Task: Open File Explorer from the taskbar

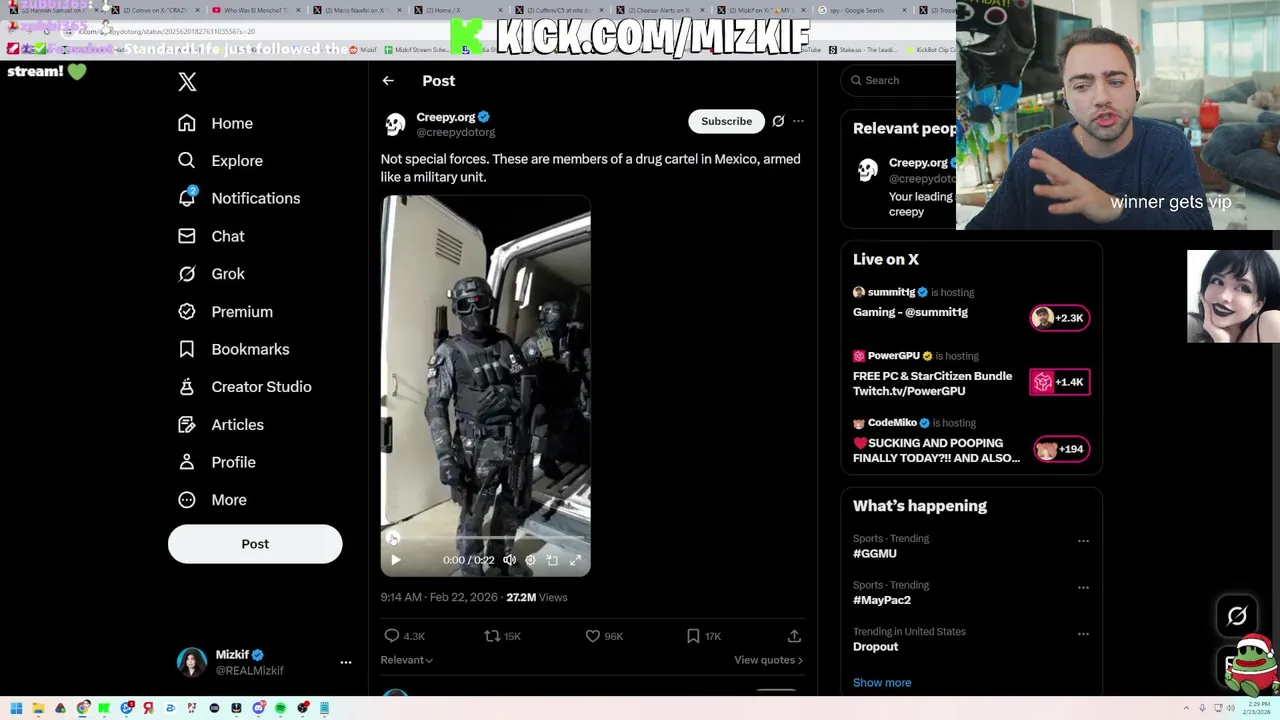Action: pos(38,708)
